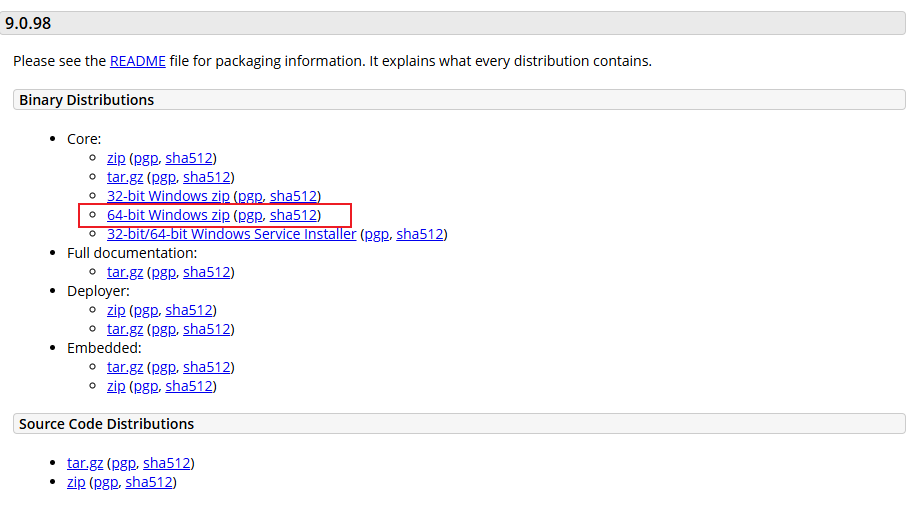This screenshot has height=522, width=921.
Task: Open pgp for Embedded tar.gz
Action: [163, 368]
